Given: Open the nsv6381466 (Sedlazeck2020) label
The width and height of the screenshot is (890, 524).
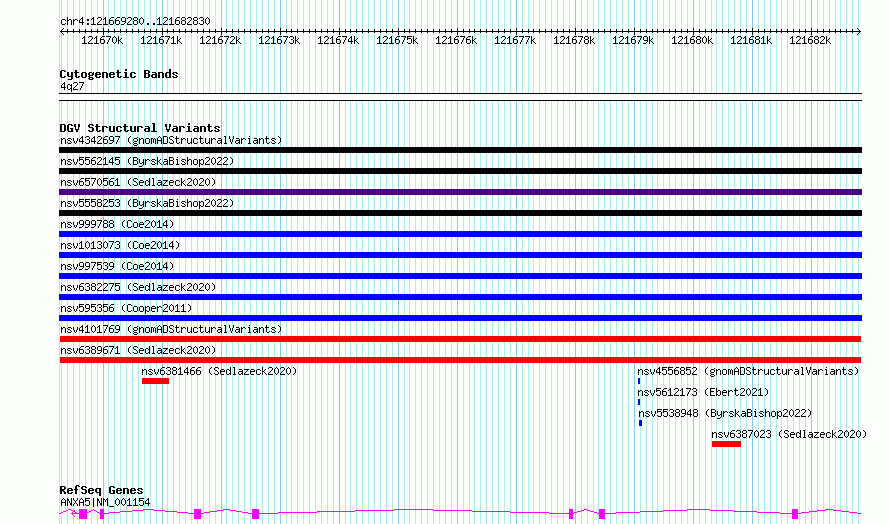Looking at the screenshot, I should click(219, 371).
